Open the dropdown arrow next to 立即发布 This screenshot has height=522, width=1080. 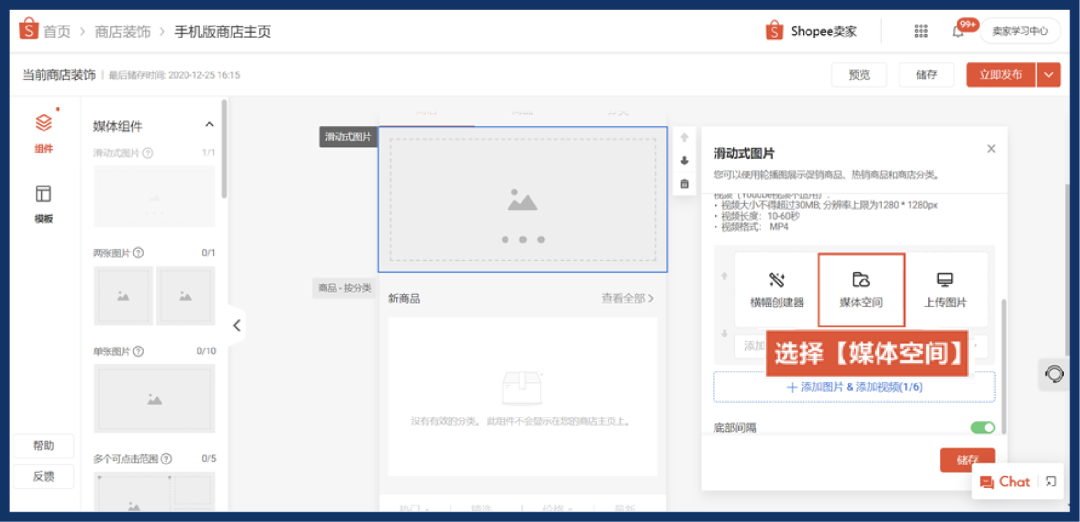(1048, 74)
